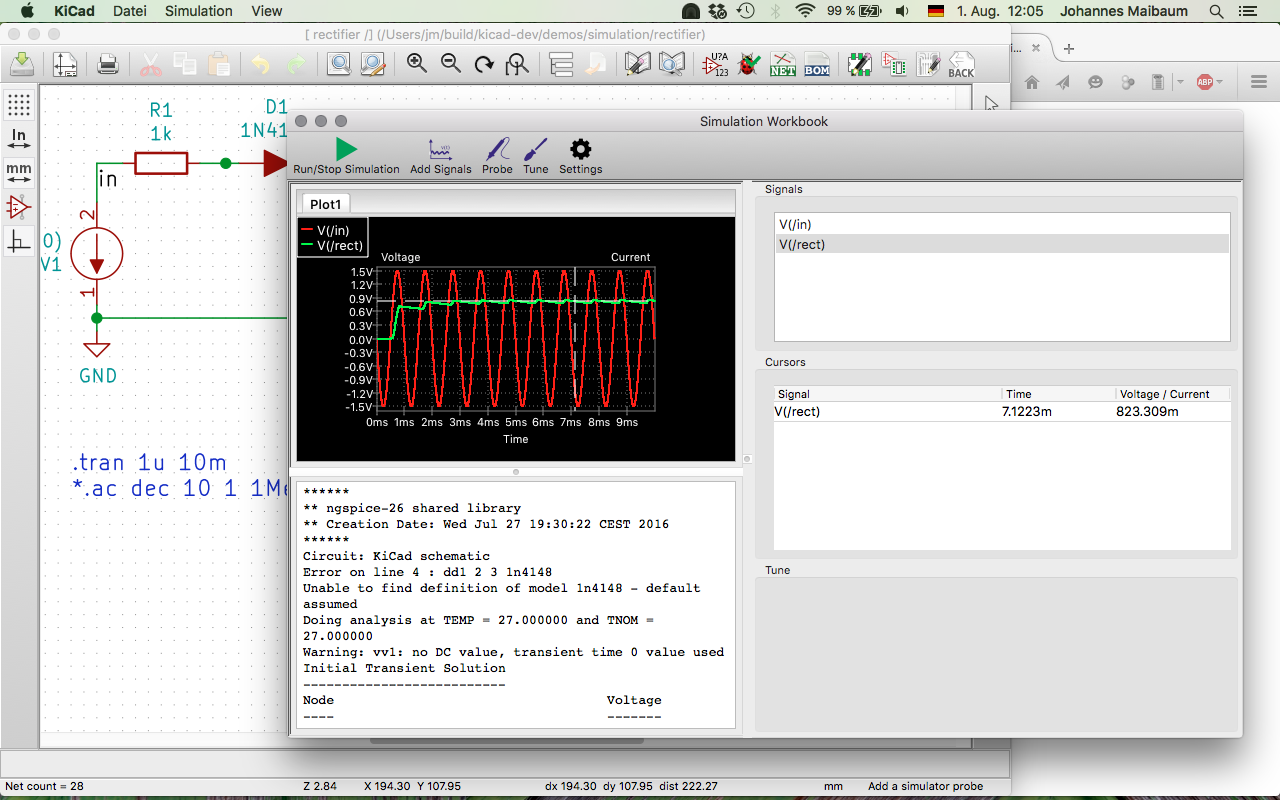1280x800 pixels.
Task: Open Add Signals dialog
Action: click(440, 150)
